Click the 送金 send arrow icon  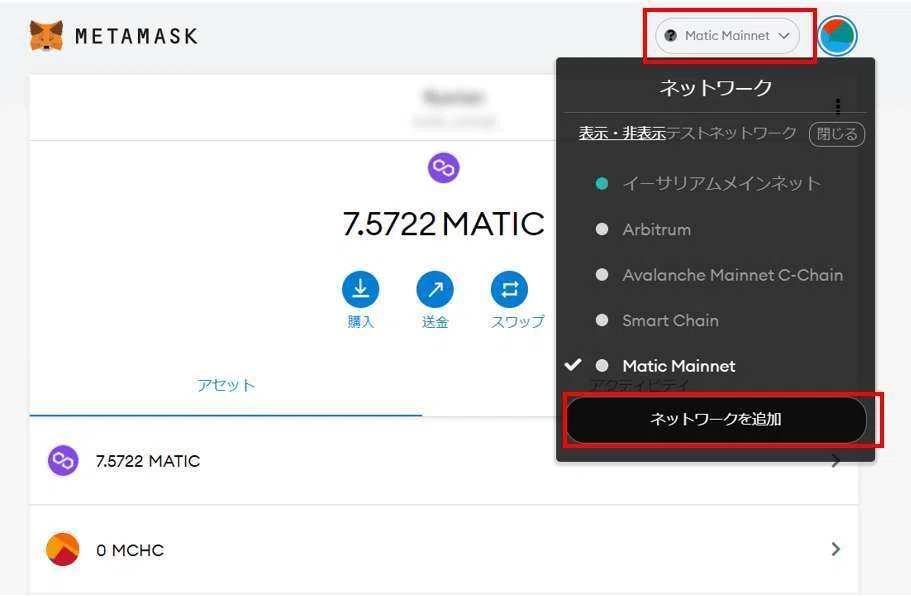[435, 289]
